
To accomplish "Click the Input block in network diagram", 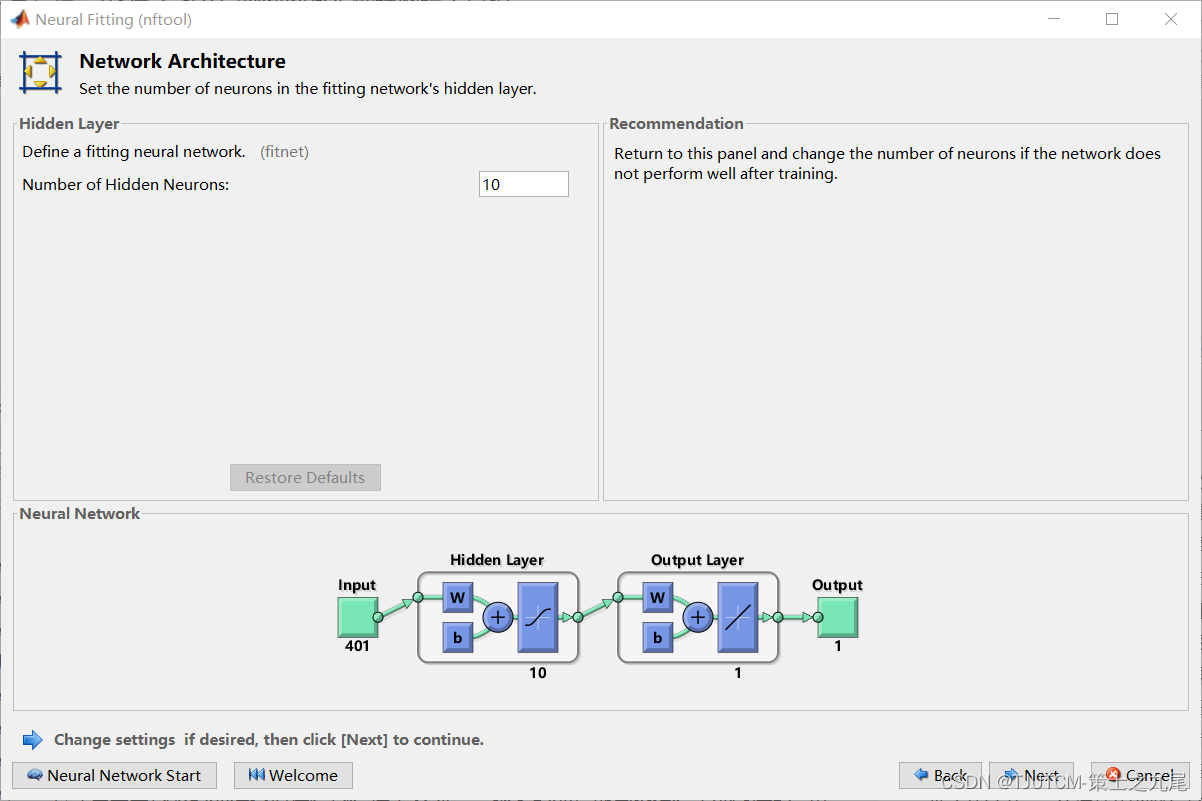I will click(357, 617).
